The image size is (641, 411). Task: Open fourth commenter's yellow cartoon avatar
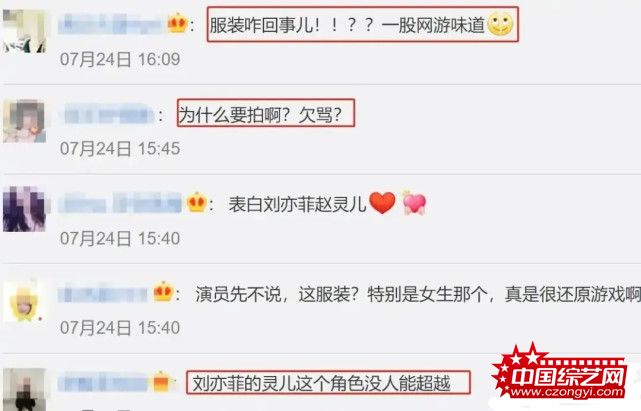pos(24,301)
